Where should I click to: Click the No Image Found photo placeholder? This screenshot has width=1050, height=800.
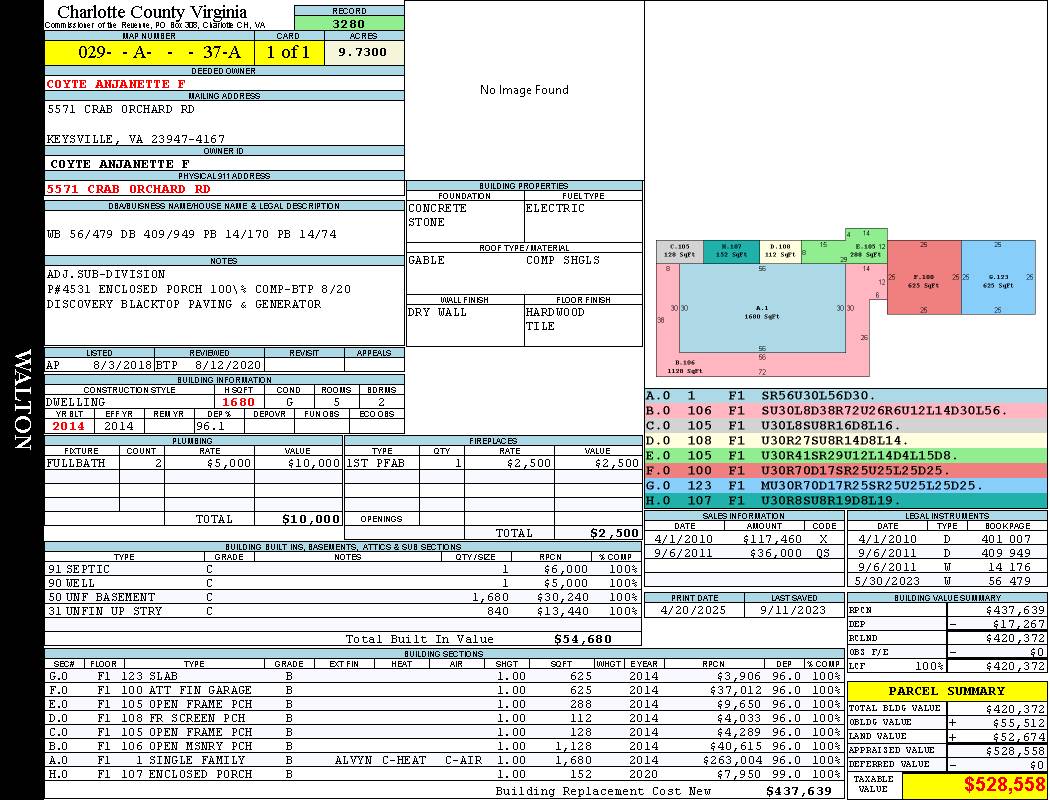click(524, 90)
